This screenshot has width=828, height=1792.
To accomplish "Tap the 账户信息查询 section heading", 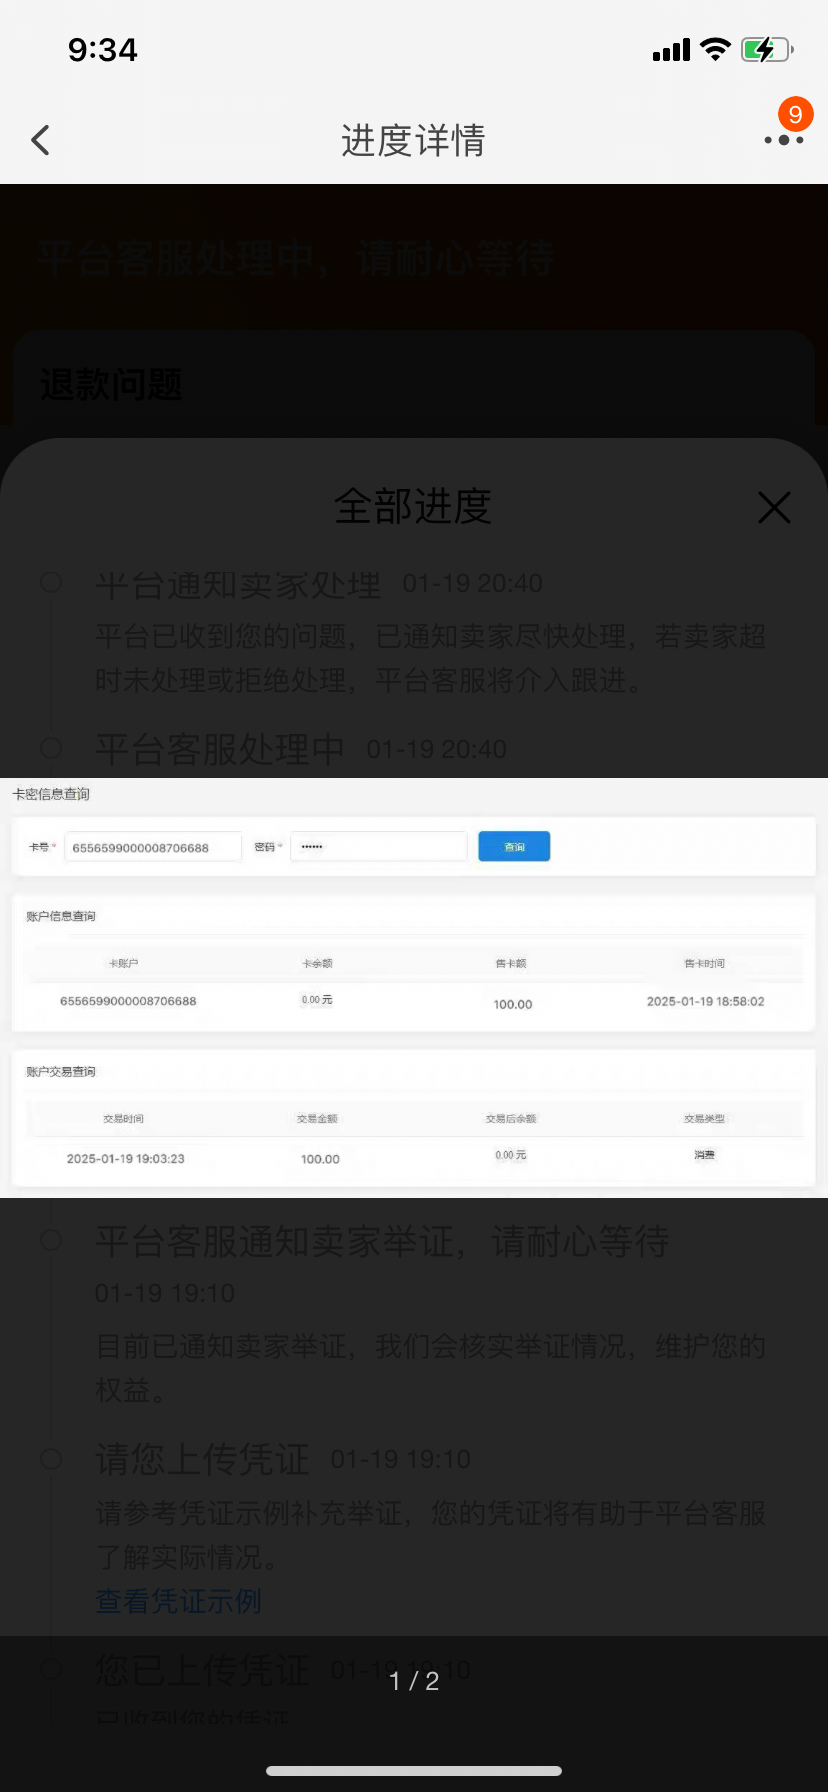I will (61, 916).
